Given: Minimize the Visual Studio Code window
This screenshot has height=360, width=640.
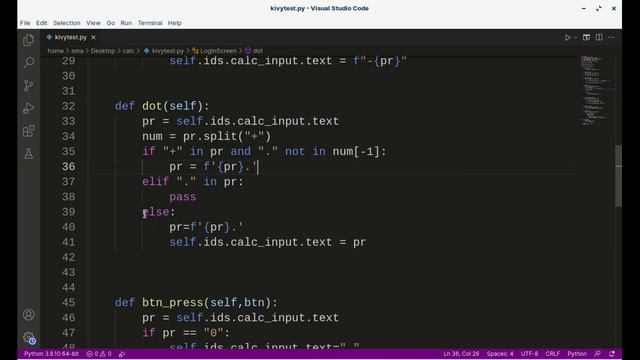Looking at the screenshot, I should tap(584, 8).
